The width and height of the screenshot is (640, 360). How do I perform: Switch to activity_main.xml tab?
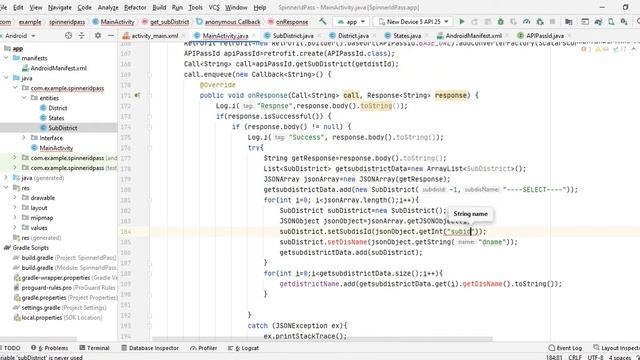pyautogui.click(x=154, y=36)
